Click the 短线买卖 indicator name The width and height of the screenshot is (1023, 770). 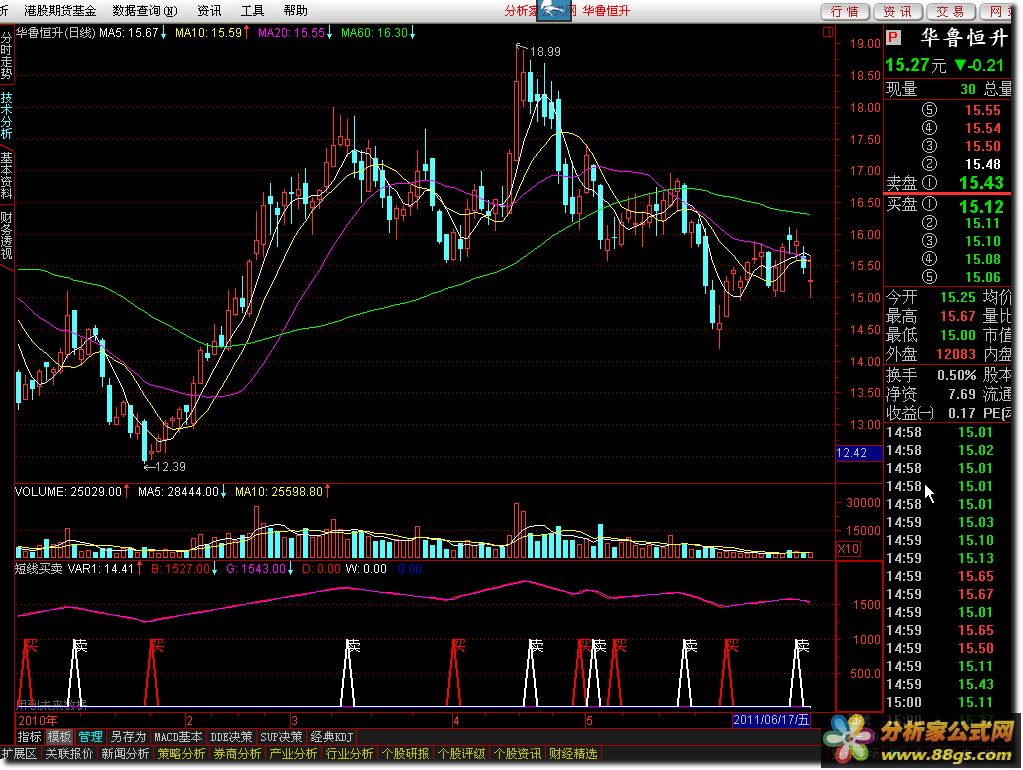(x=38, y=568)
